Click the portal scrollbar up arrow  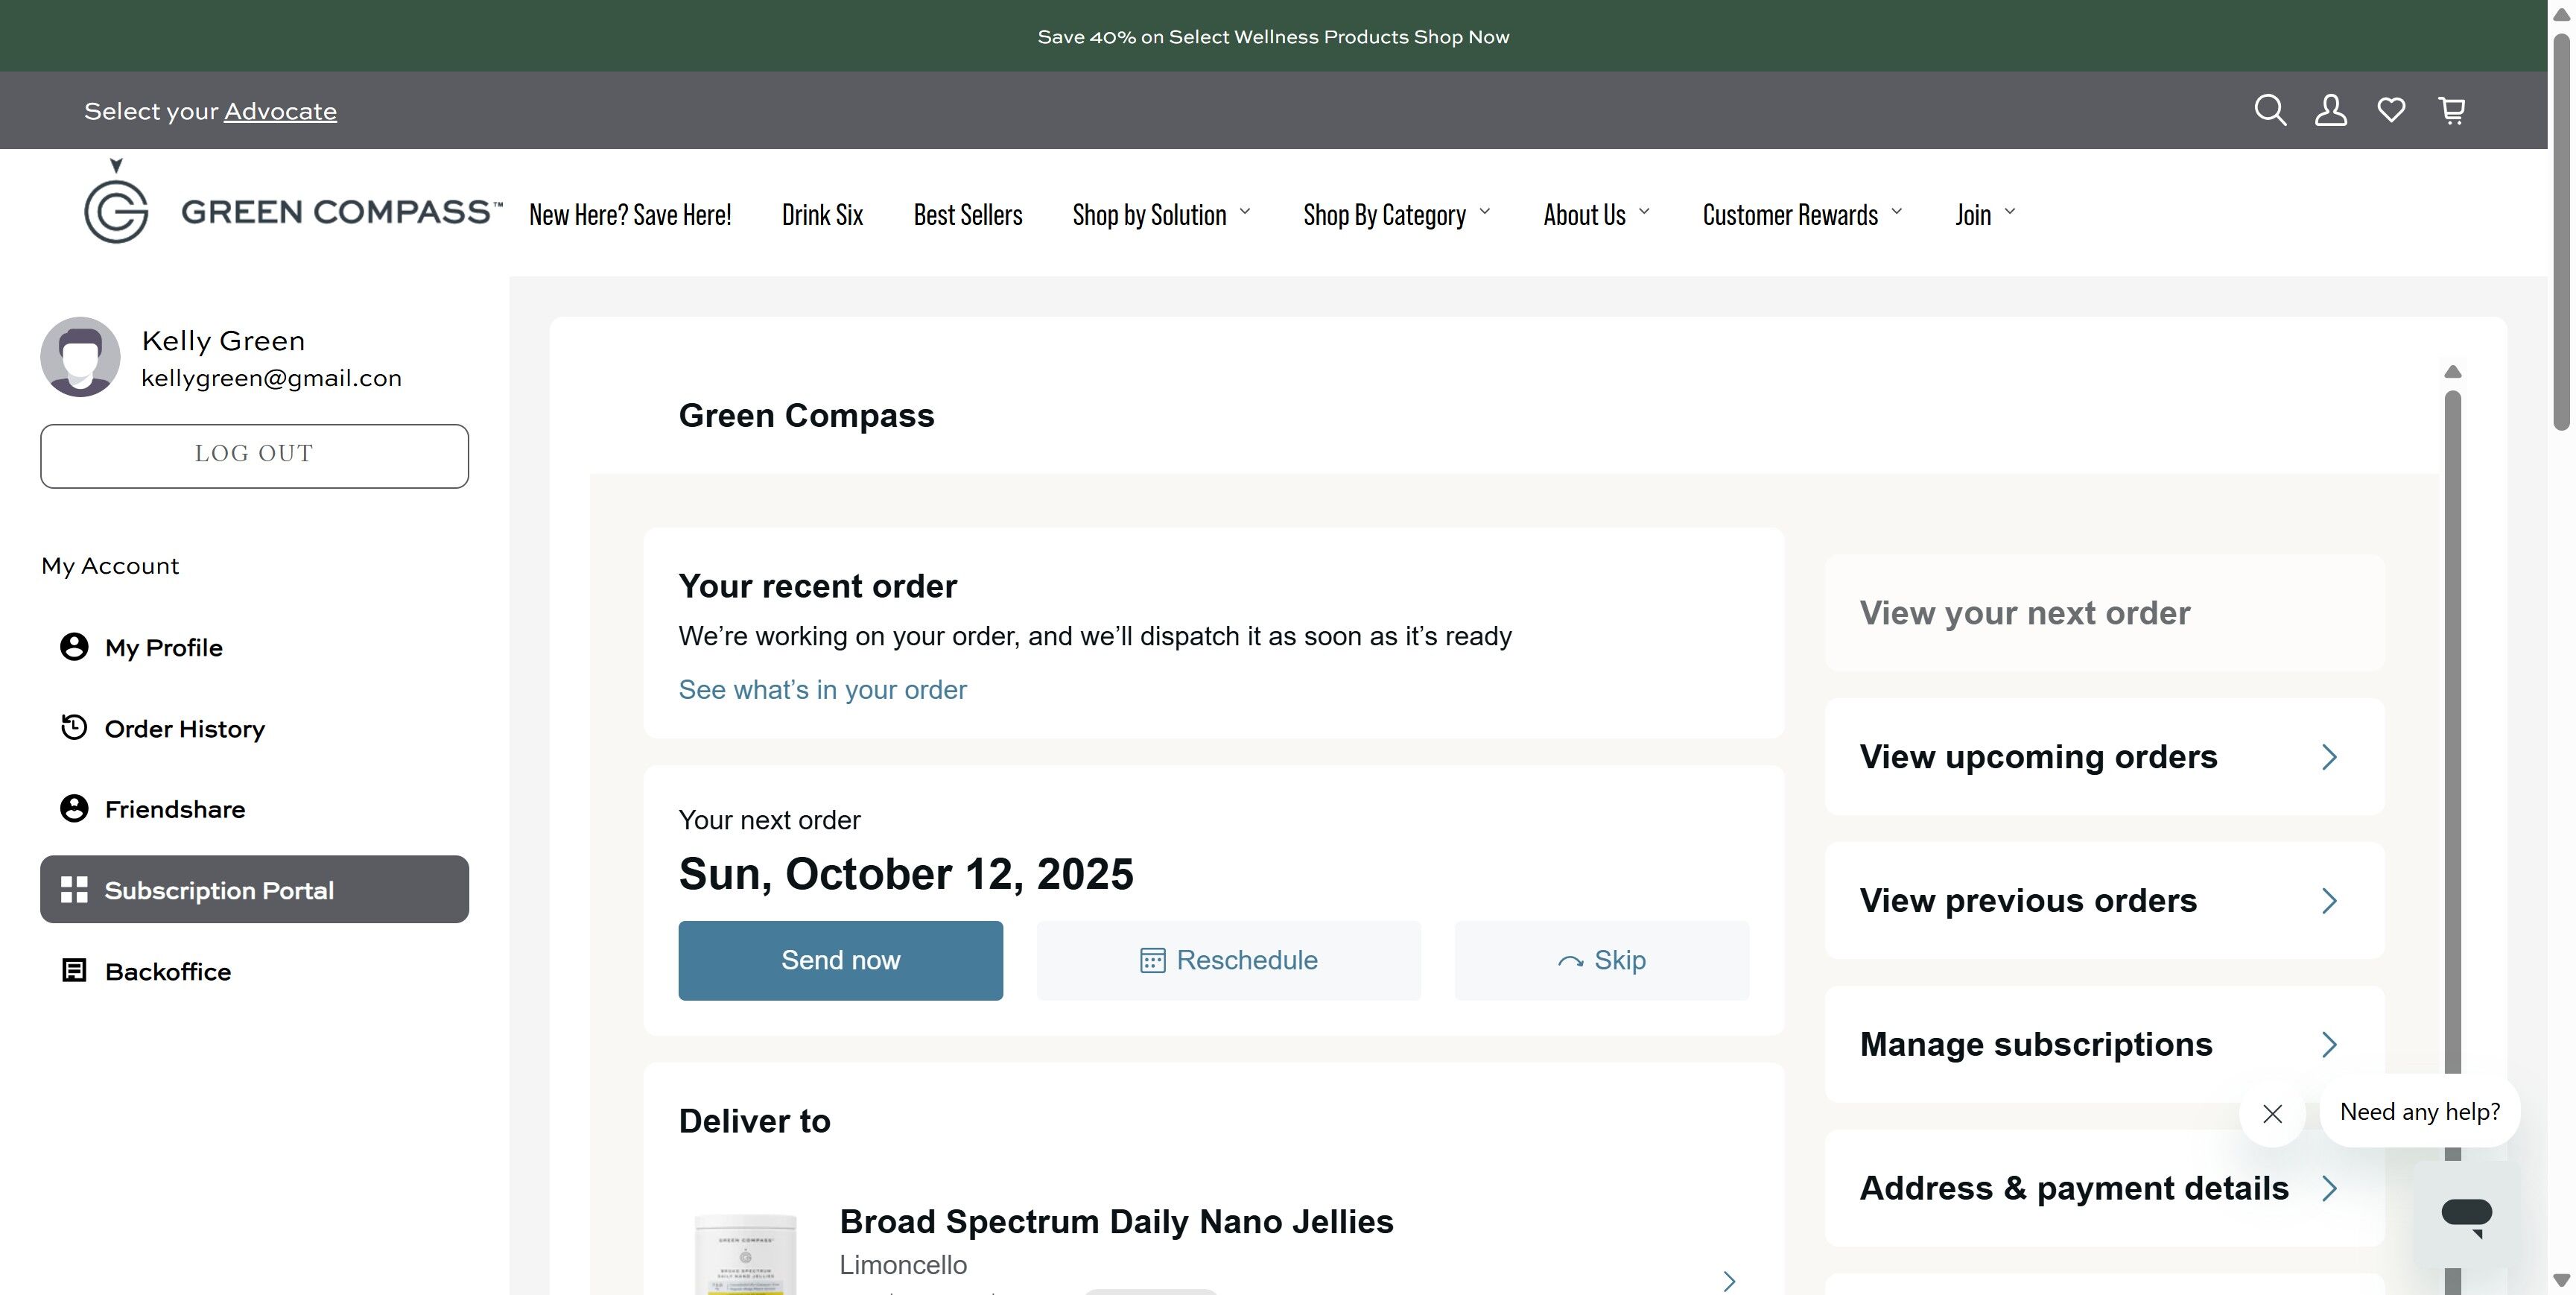(2452, 372)
